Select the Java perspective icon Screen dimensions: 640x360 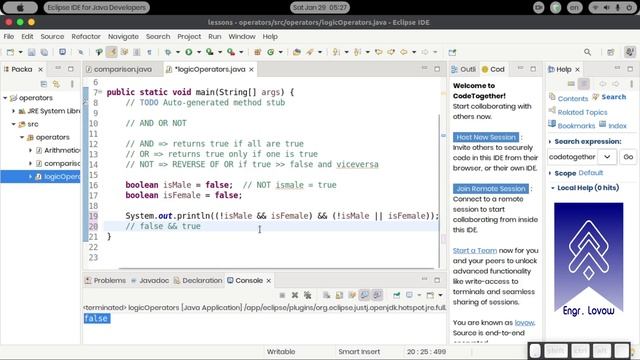630,52
